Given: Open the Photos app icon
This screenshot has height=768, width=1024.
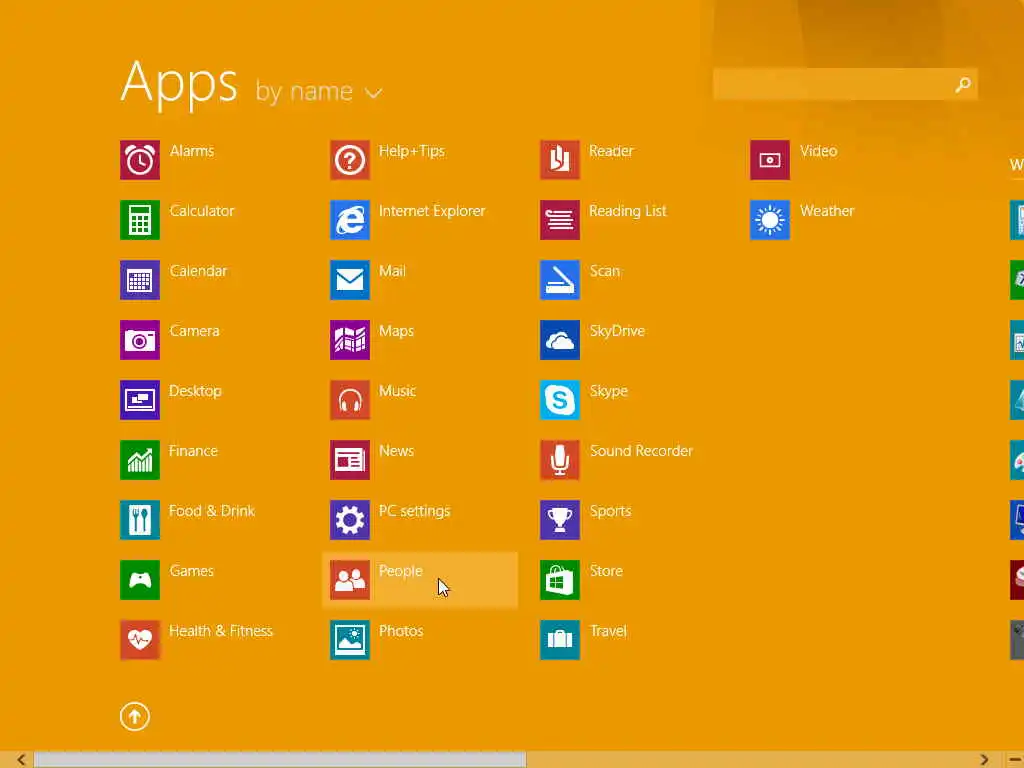Looking at the screenshot, I should click(350, 640).
